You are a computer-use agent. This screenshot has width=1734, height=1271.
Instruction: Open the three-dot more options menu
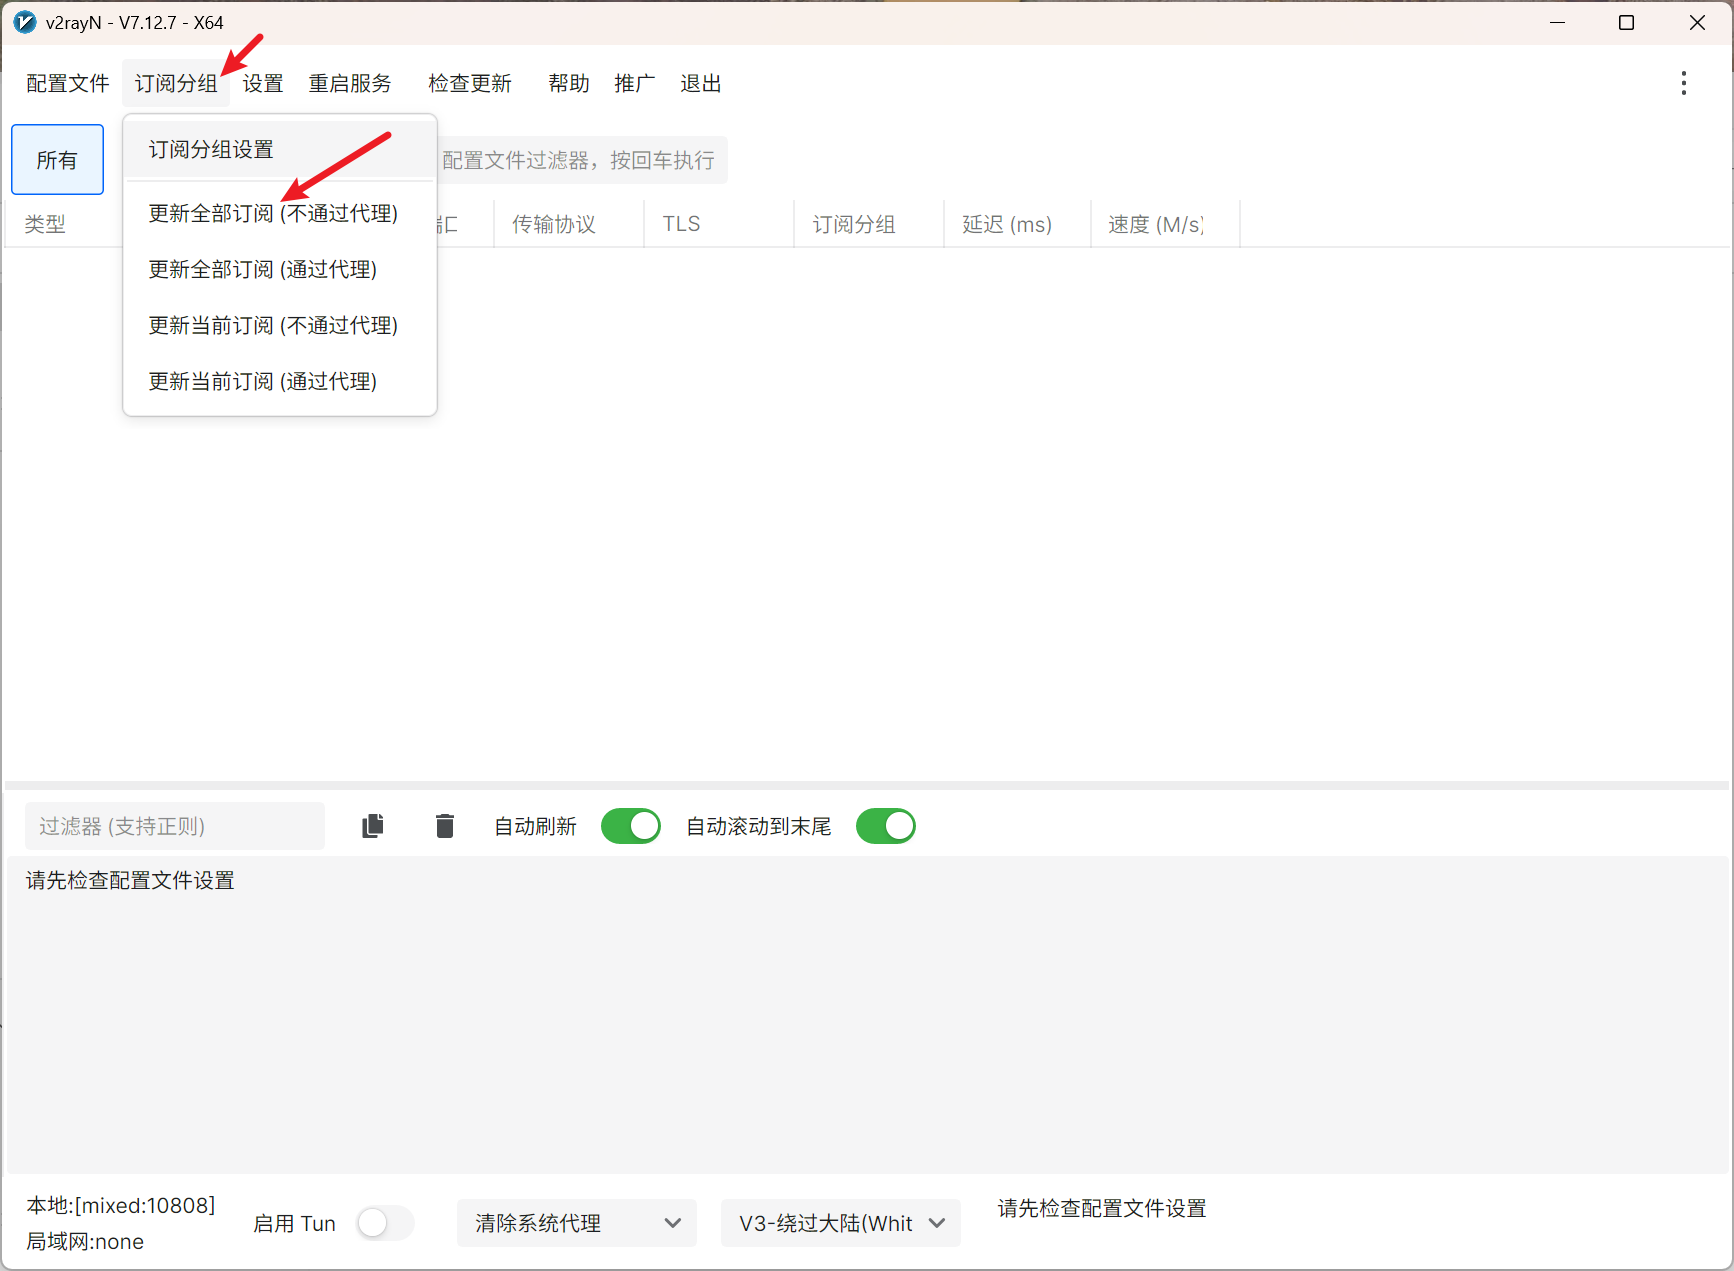coord(1684,83)
